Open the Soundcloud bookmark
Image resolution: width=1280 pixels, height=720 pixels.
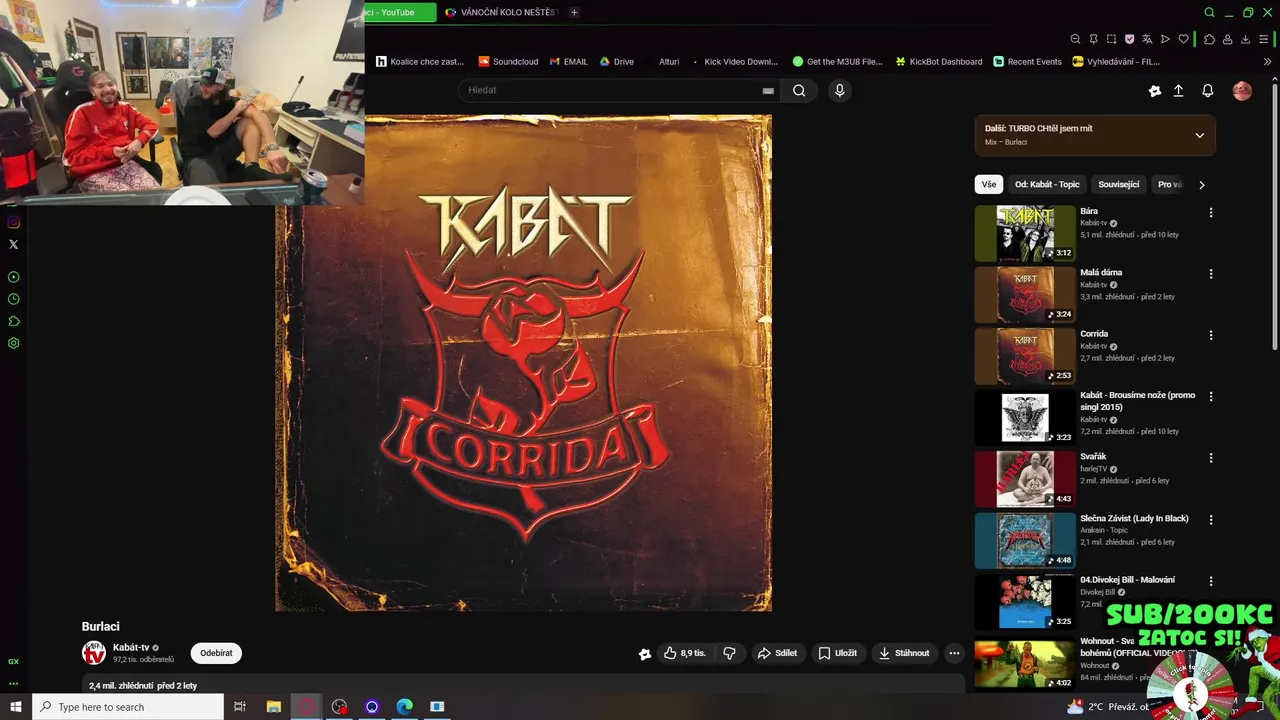click(508, 61)
